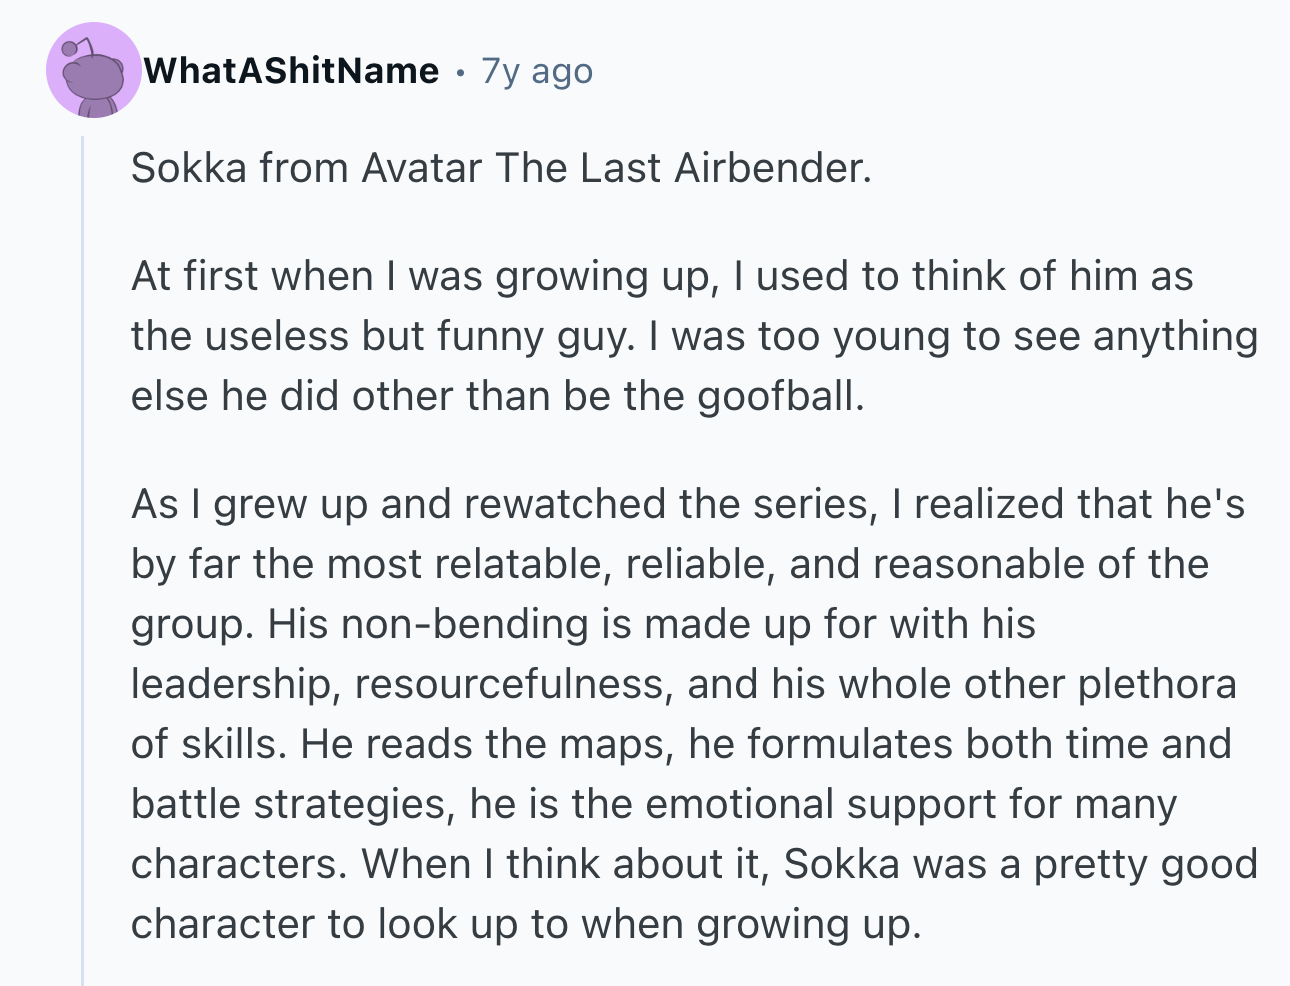Collapse the comment using the vertical thread line

(x=83, y=560)
